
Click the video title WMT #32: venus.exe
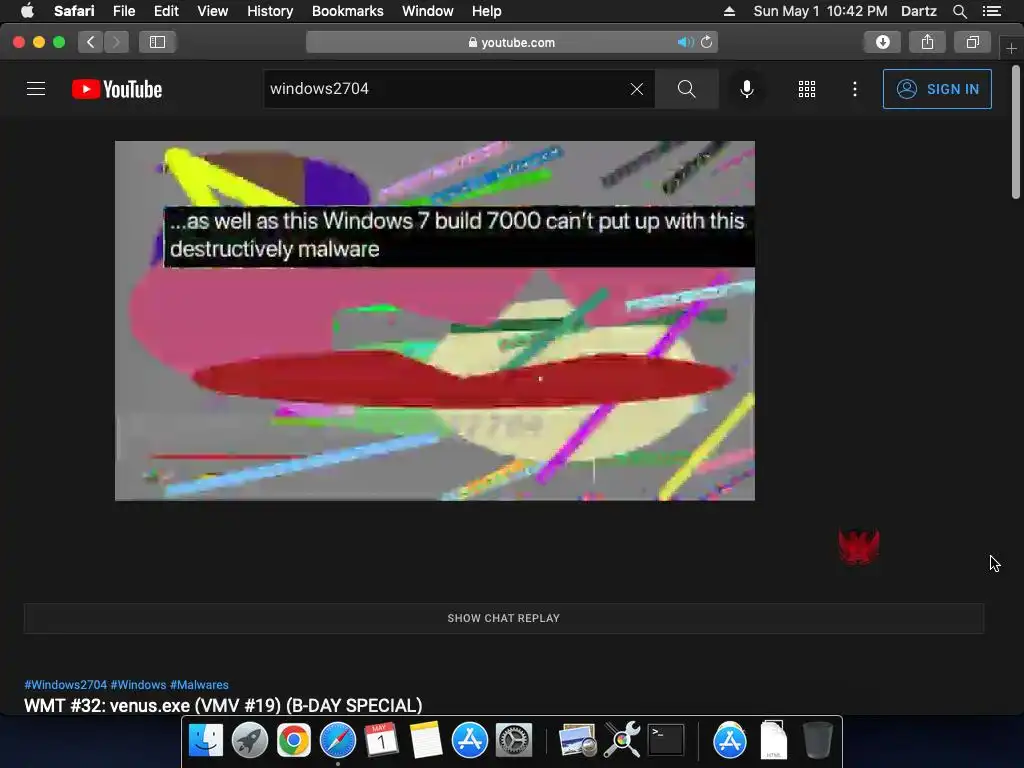(223, 705)
